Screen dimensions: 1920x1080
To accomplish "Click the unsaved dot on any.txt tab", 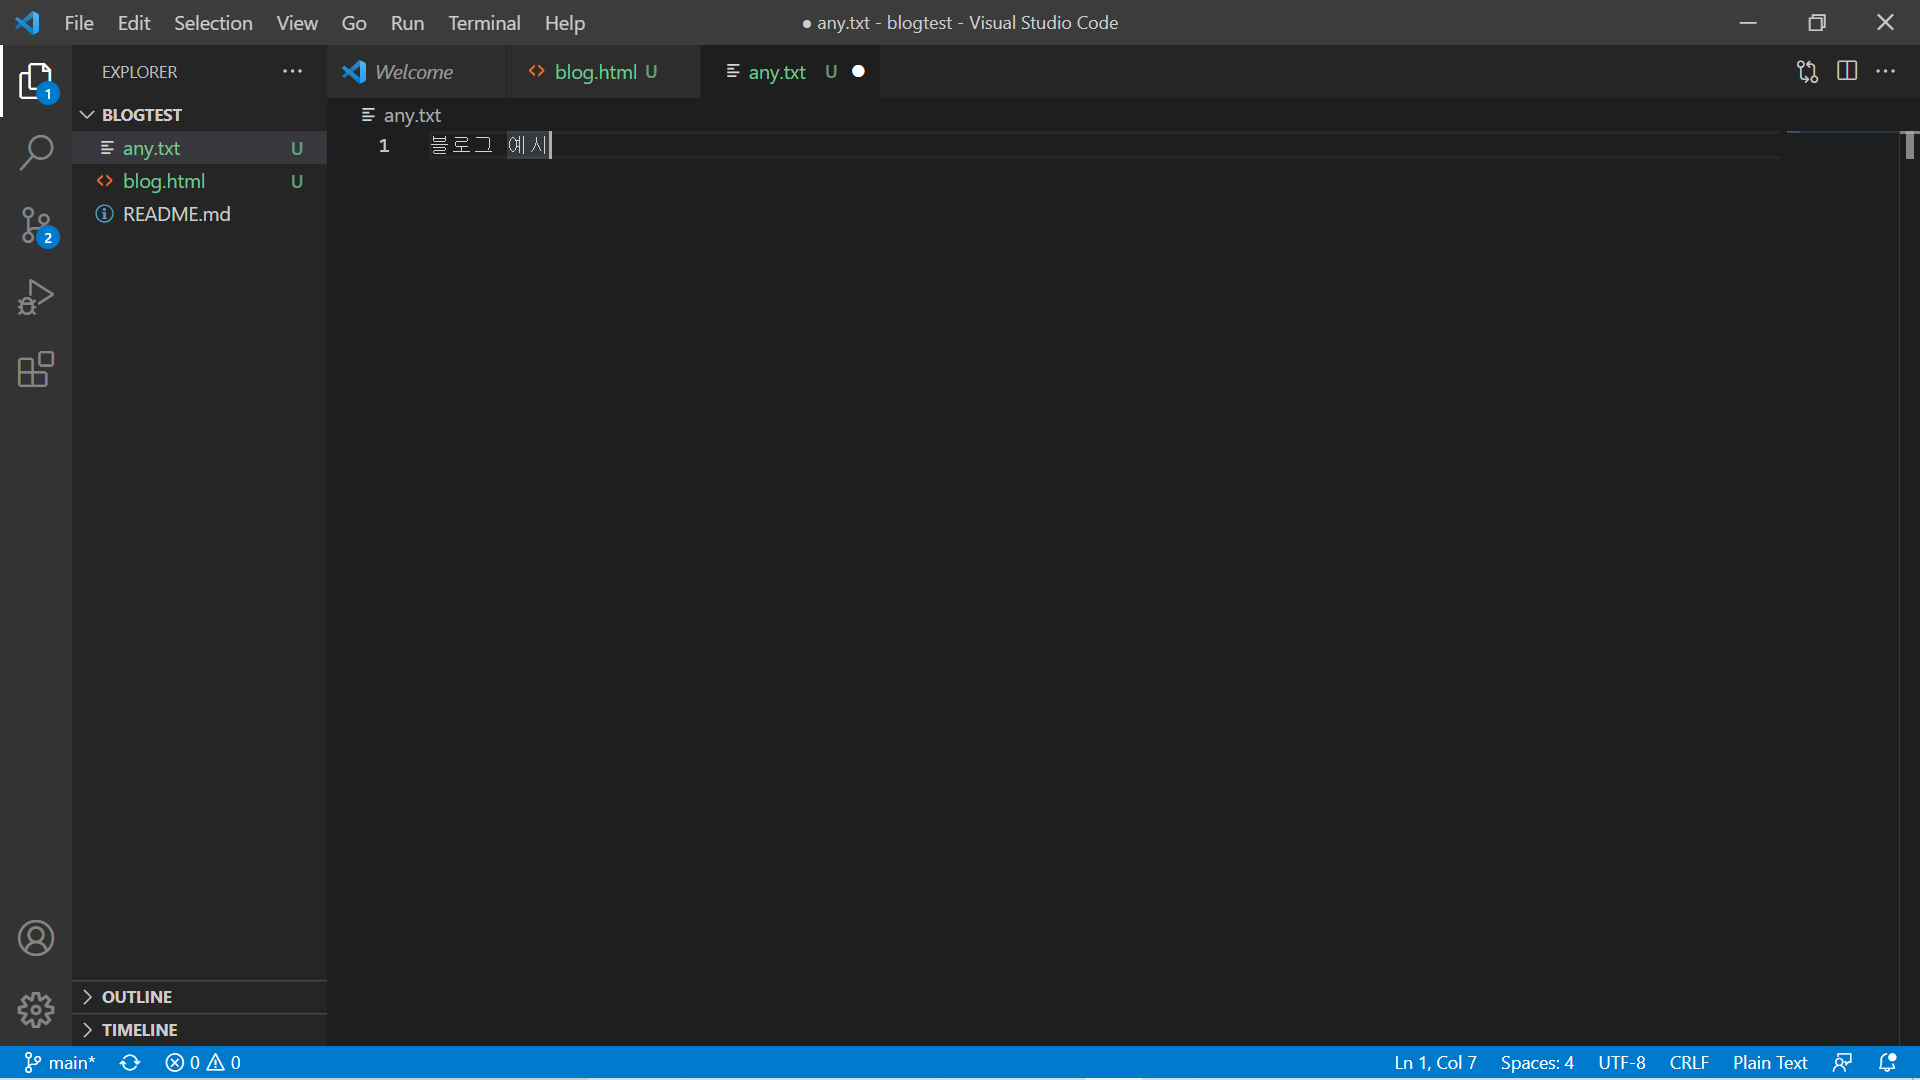I will coord(858,72).
